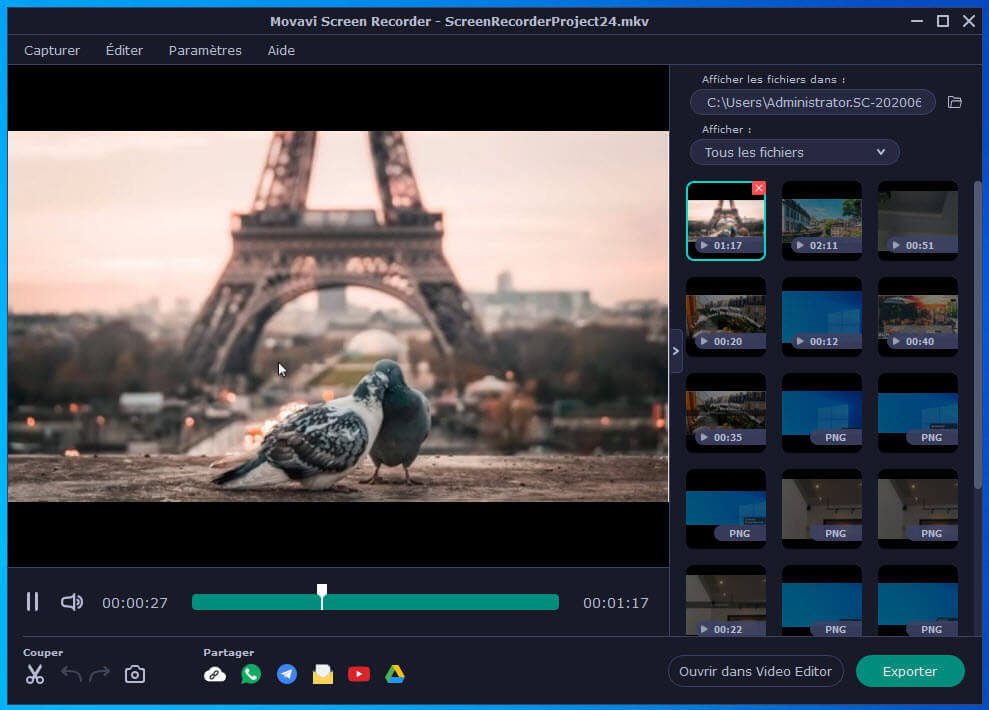Viewport: 989px width, 710px height.
Task: Mute the audio with the speaker icon
Action: point(71,602)
